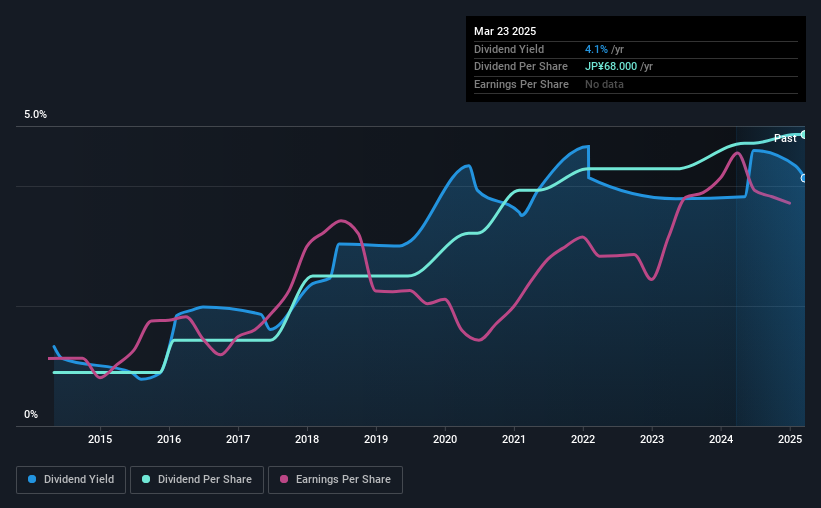
Task: Toggle the Earnings Per Share legend button
Action: click(x=335, y=480)
